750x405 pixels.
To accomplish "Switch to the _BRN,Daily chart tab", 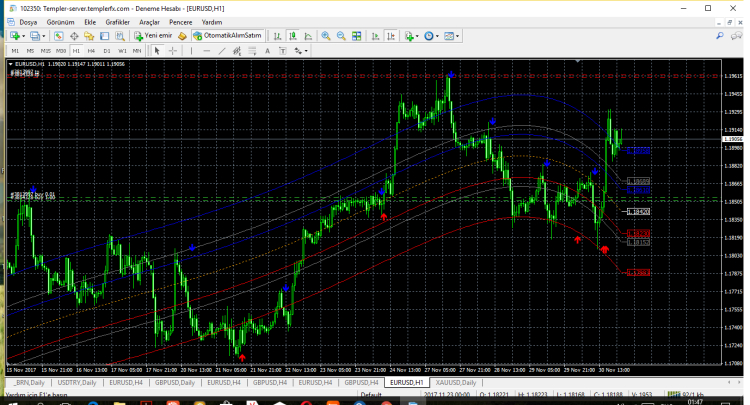I will pyautogui.click(x=29, y=383).
